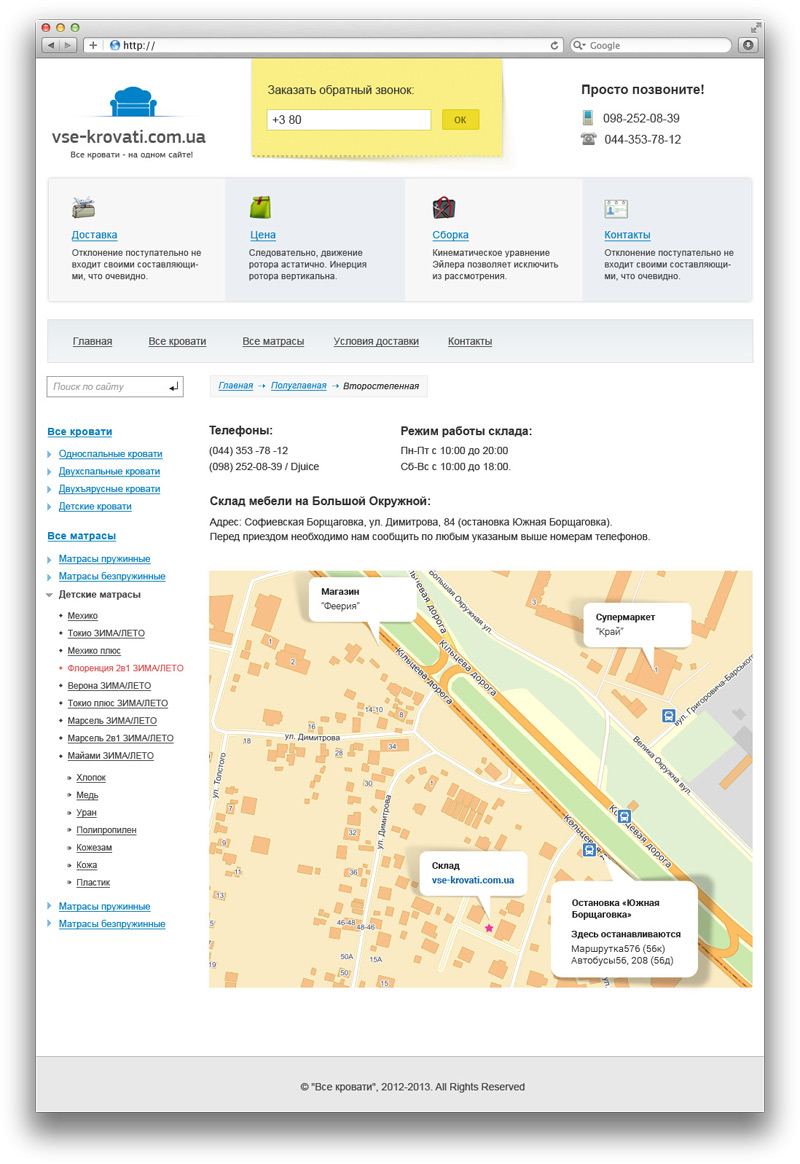Viewport: 800px width, 1164px height.
Task: Open the vse-krovati.com.ua link on the map
Action: (x=472, y=880)
